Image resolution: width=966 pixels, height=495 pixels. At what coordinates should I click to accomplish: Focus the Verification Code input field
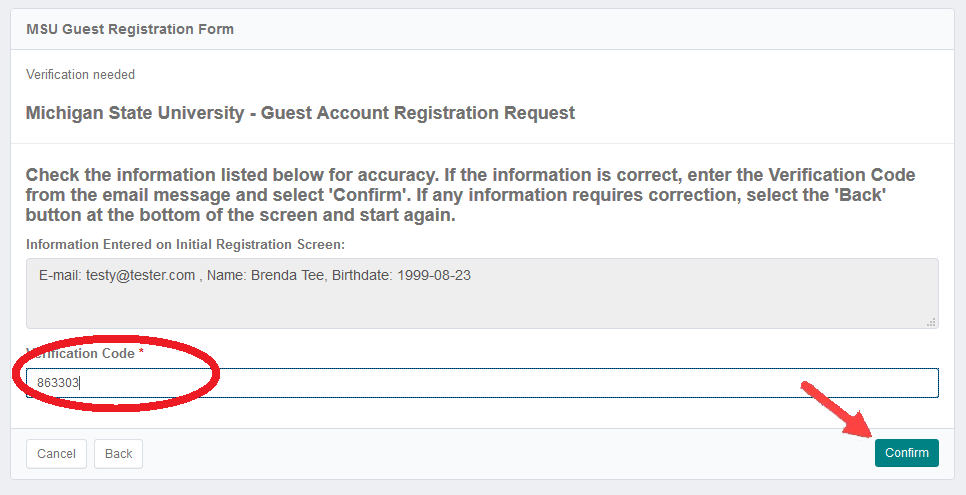coord(500,383)
